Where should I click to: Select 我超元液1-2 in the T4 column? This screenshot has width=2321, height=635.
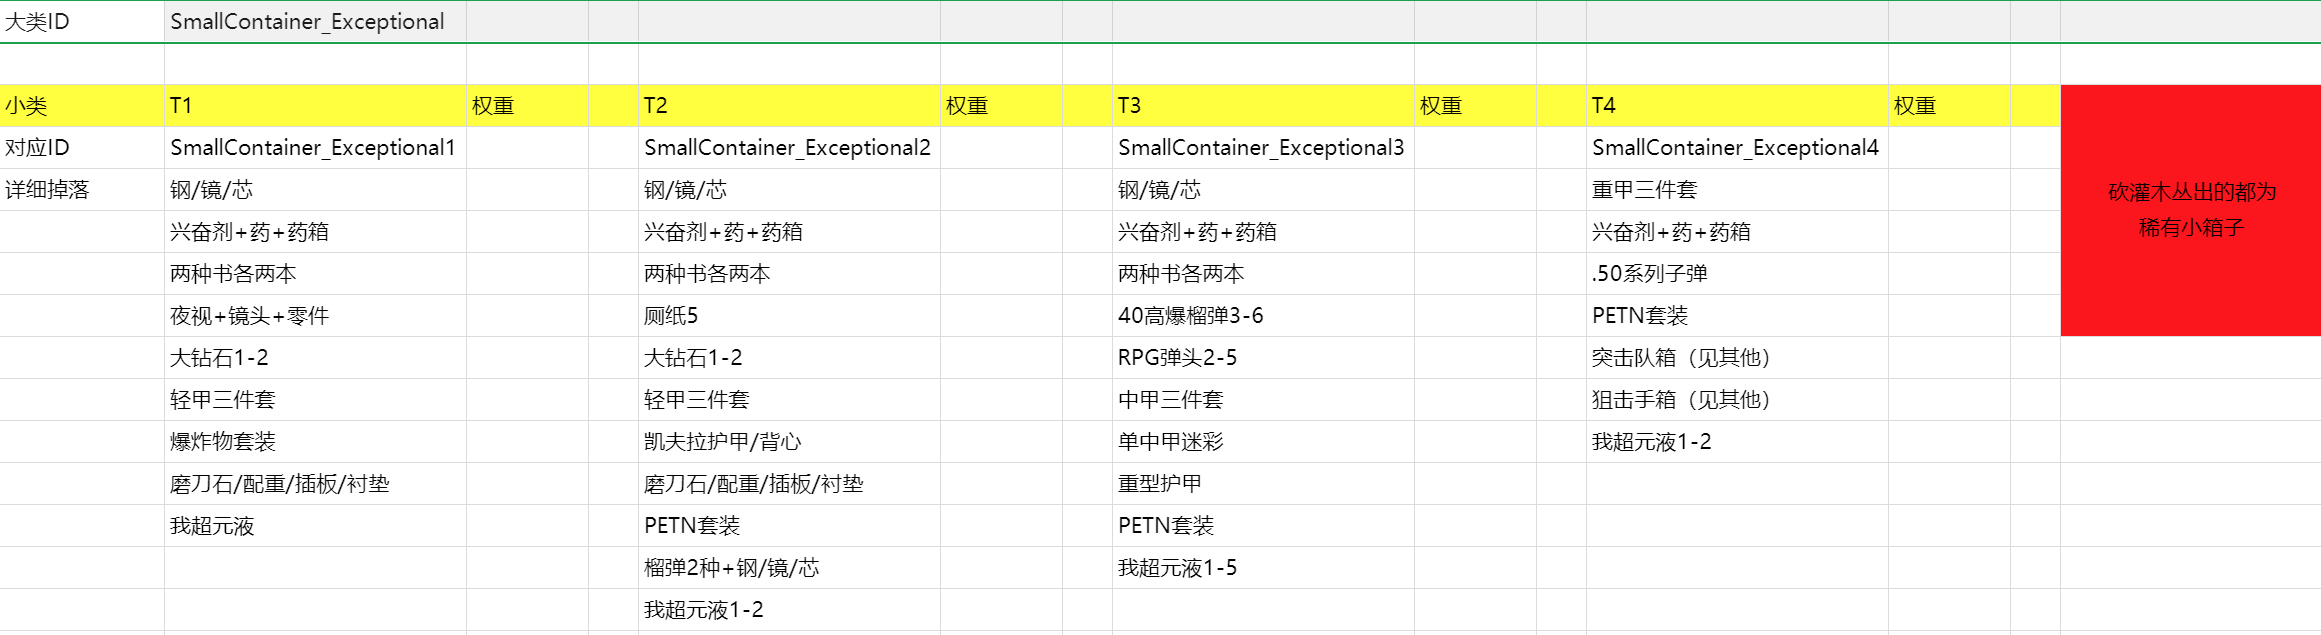[1737, 442]
